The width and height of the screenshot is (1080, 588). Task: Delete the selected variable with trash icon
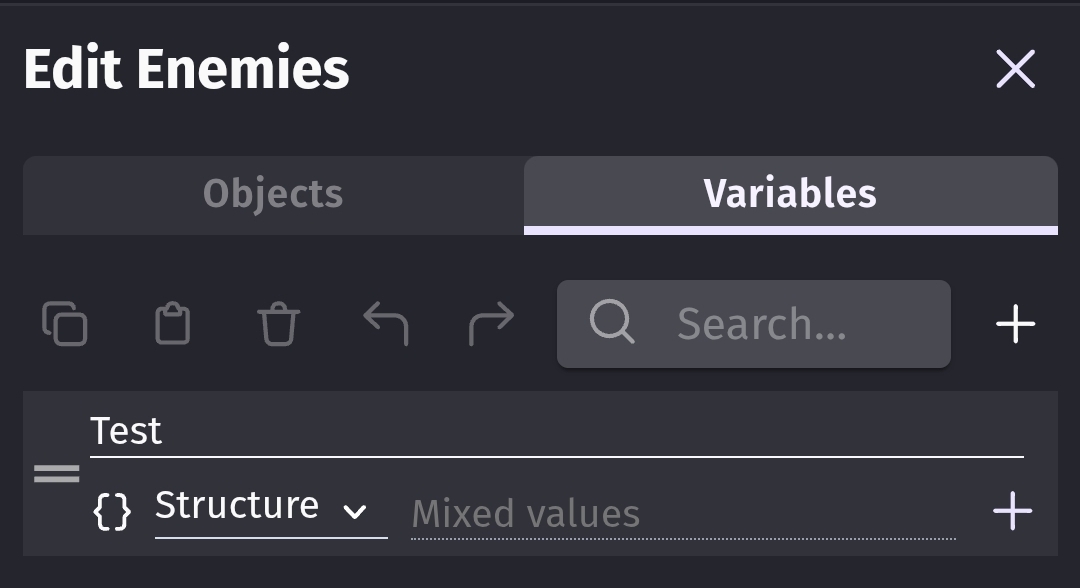click(278, 324)
